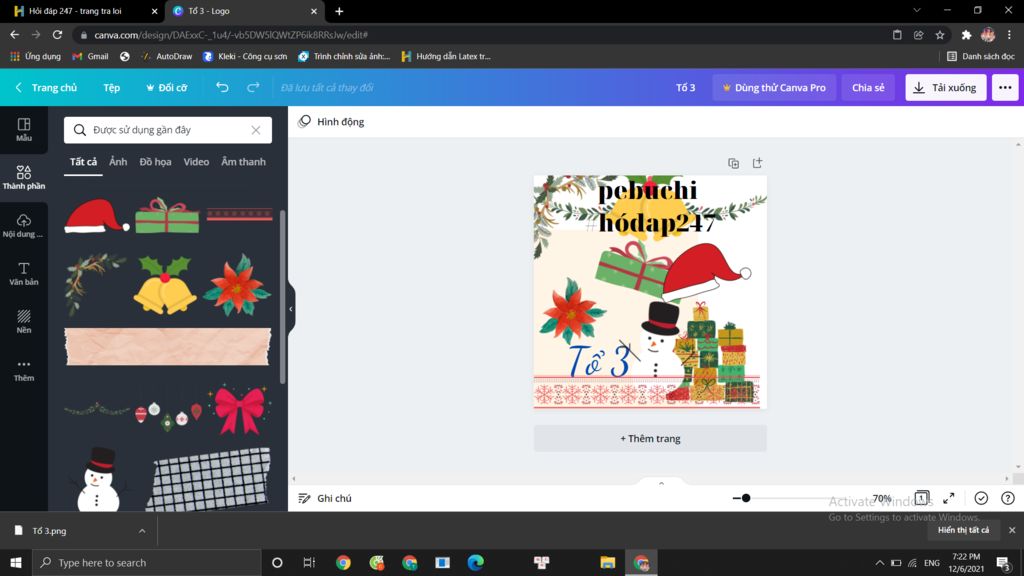Open the AutoDraw bookmark
Image resolution: width=1024 pixels, height=576 pixels.
point(167,56)
